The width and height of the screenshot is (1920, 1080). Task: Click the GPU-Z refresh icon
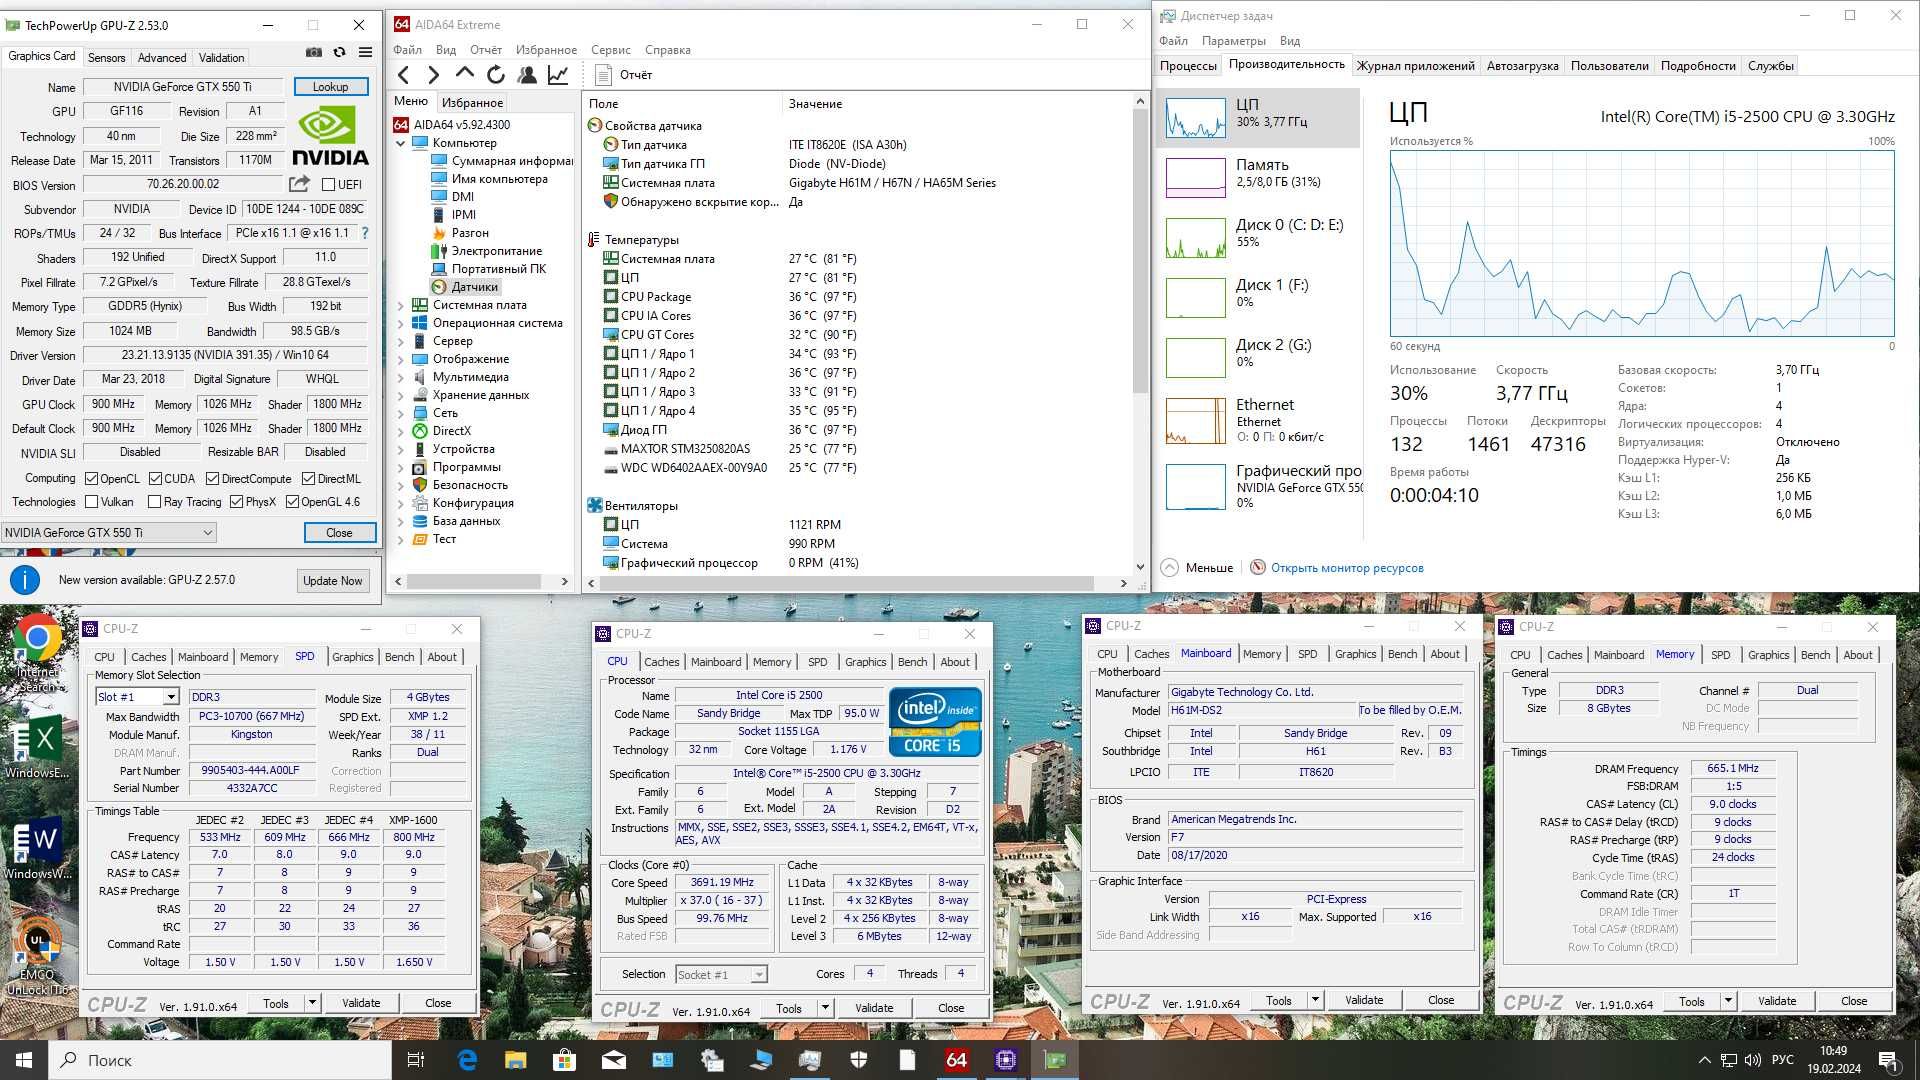pyautogui.click(x=339, y=52)
